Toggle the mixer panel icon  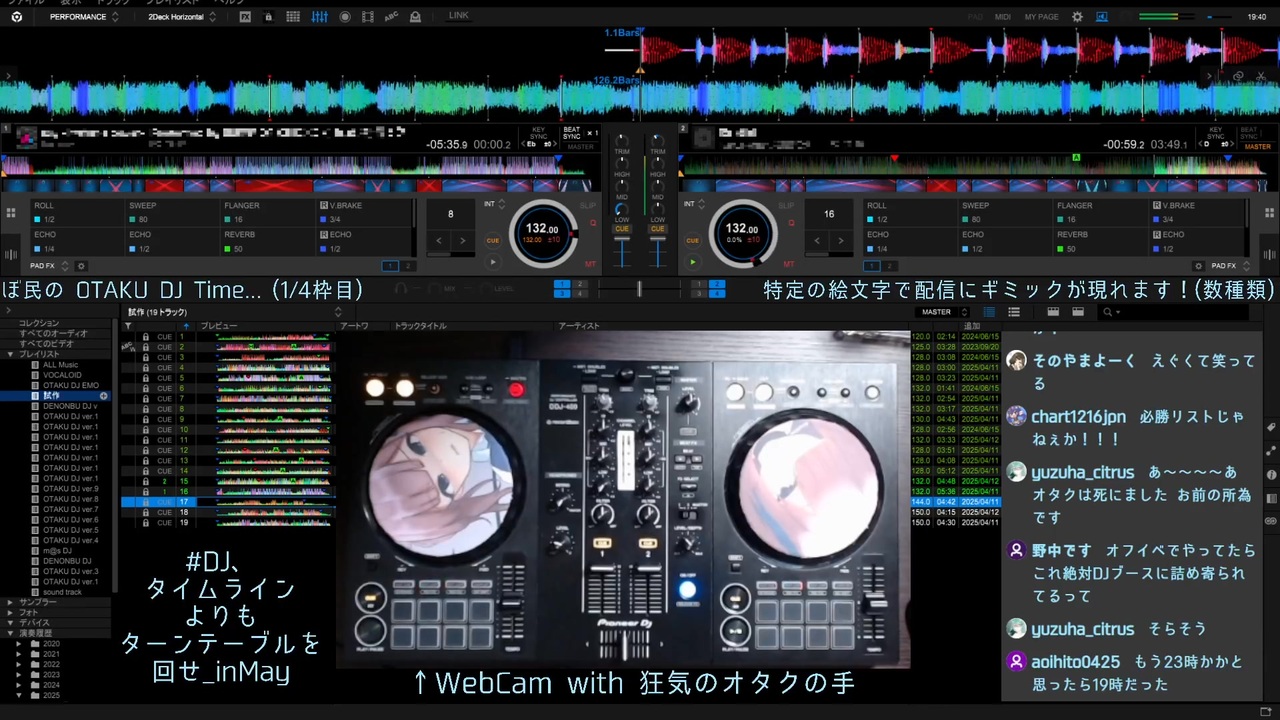320,17
